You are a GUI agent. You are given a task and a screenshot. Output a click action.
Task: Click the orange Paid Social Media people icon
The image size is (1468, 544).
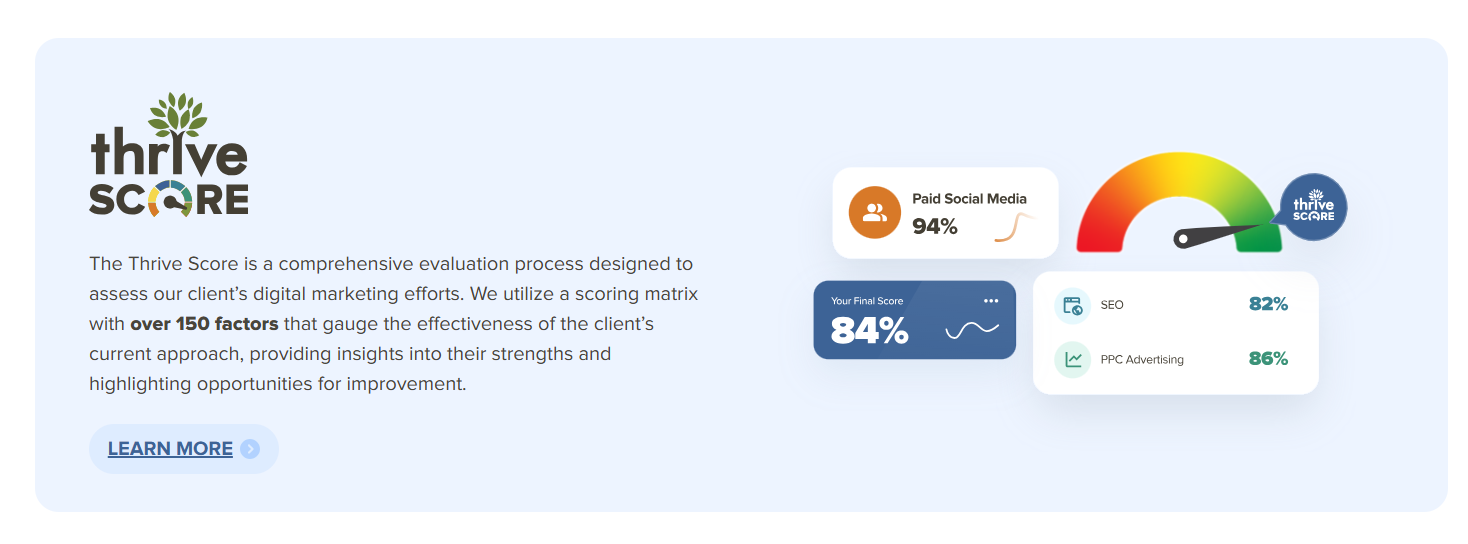tap(875, 212)
